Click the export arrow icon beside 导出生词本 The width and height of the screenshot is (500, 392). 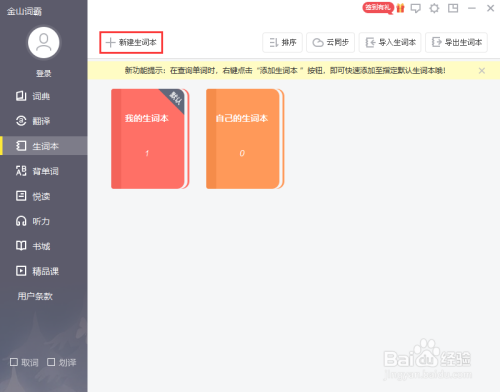click(x=437, y=42)
